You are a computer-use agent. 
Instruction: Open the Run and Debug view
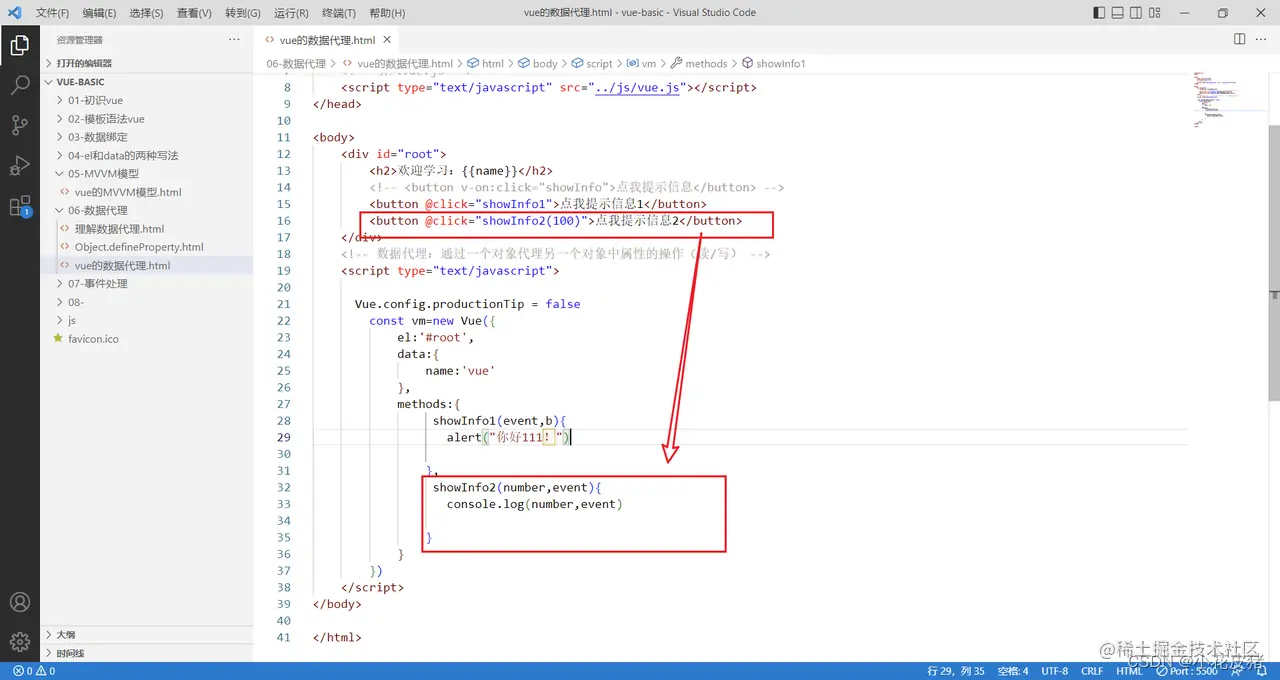point(19,166)
